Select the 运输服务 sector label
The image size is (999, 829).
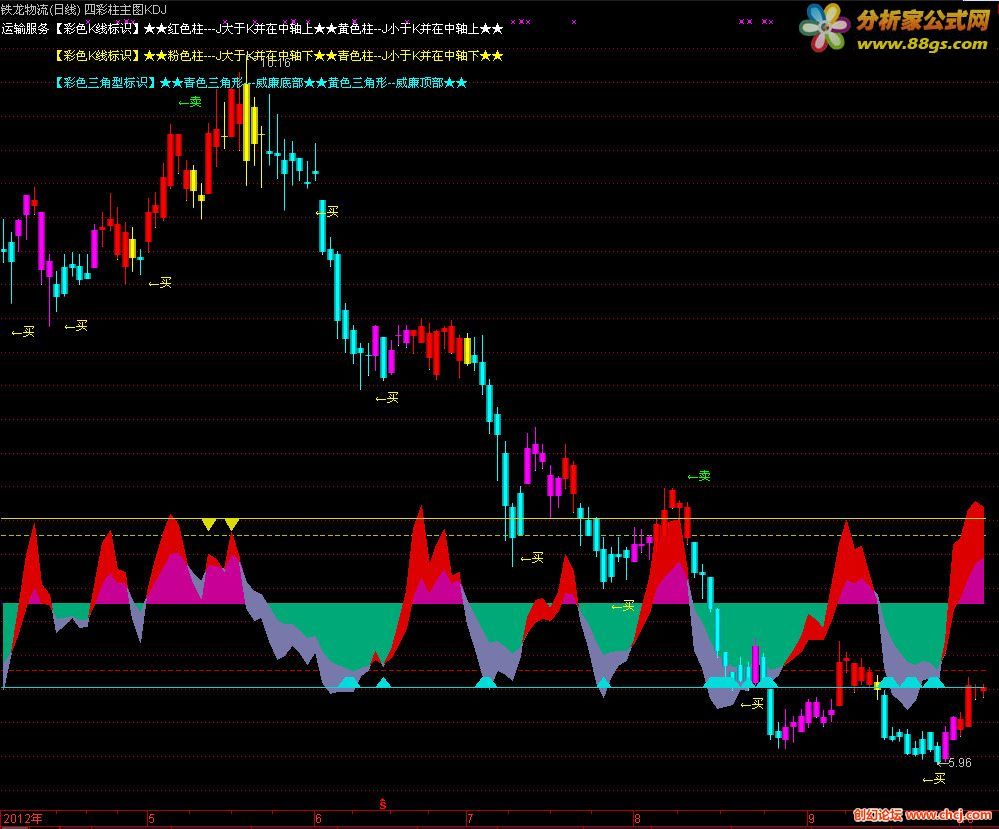pos(25,29)
